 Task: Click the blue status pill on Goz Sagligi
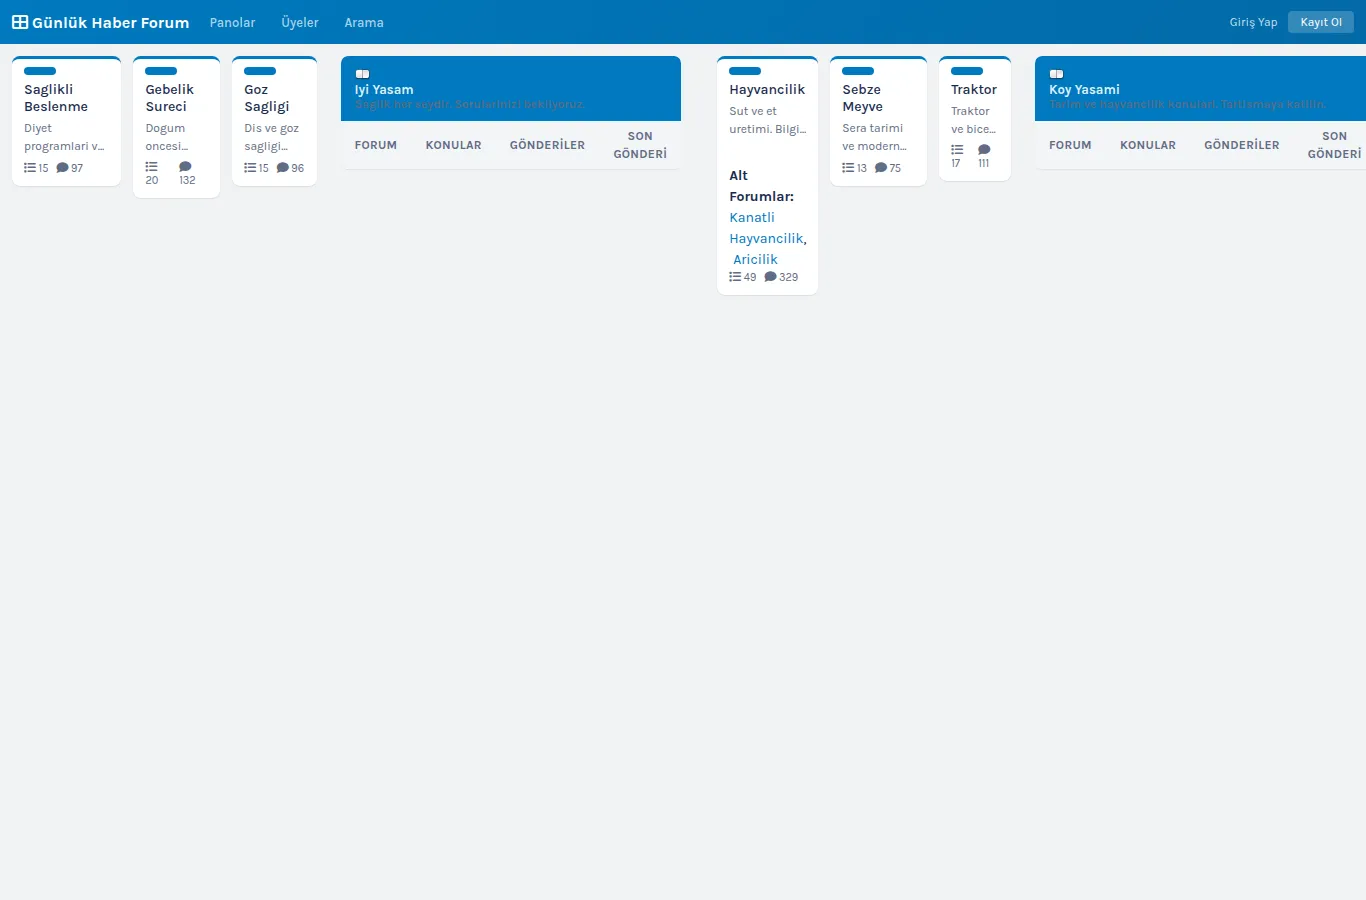pyautogui.click(x=260, y=71)
